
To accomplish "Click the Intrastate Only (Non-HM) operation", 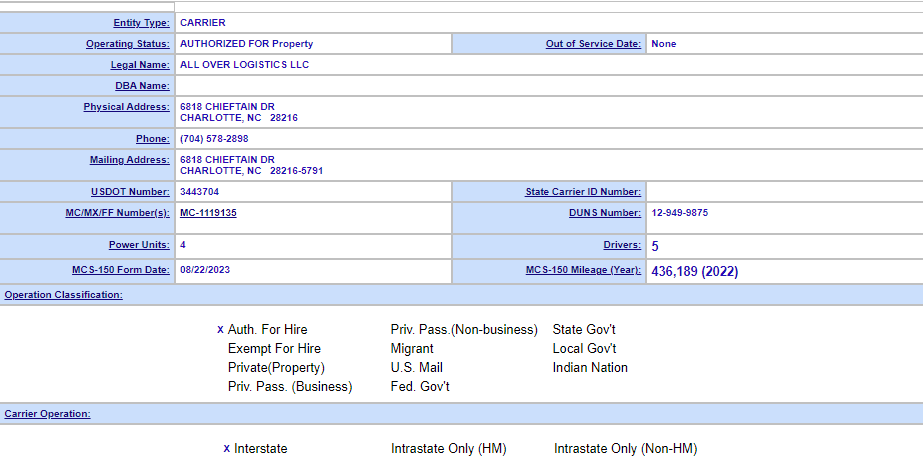I will (x=626, y=448).
